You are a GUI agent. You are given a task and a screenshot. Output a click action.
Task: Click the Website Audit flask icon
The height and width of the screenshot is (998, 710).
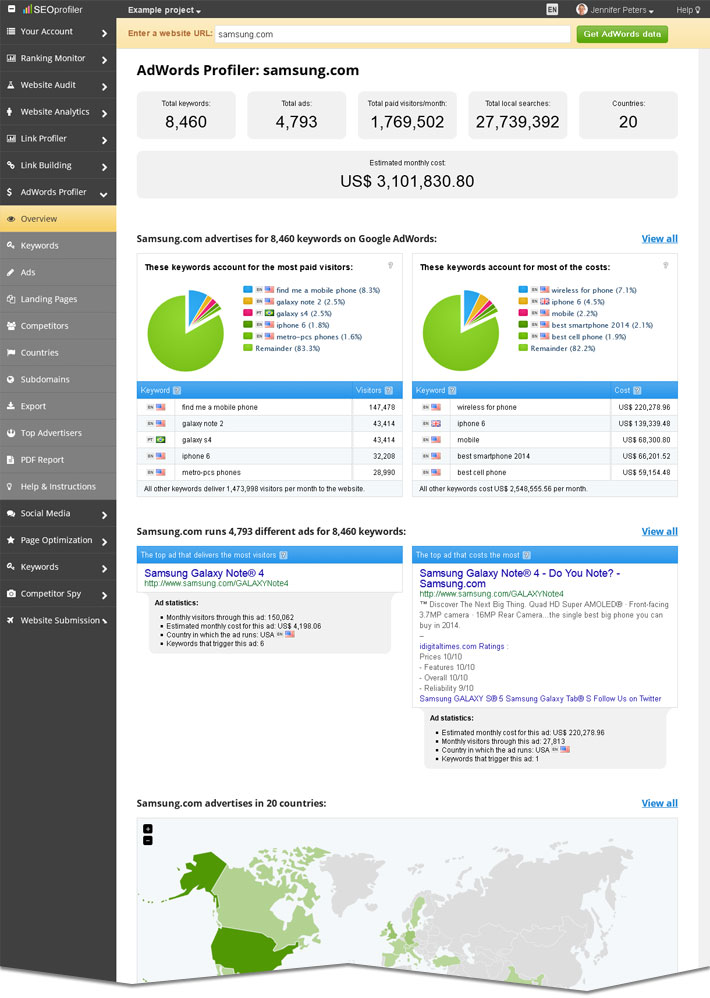point(11,85)
